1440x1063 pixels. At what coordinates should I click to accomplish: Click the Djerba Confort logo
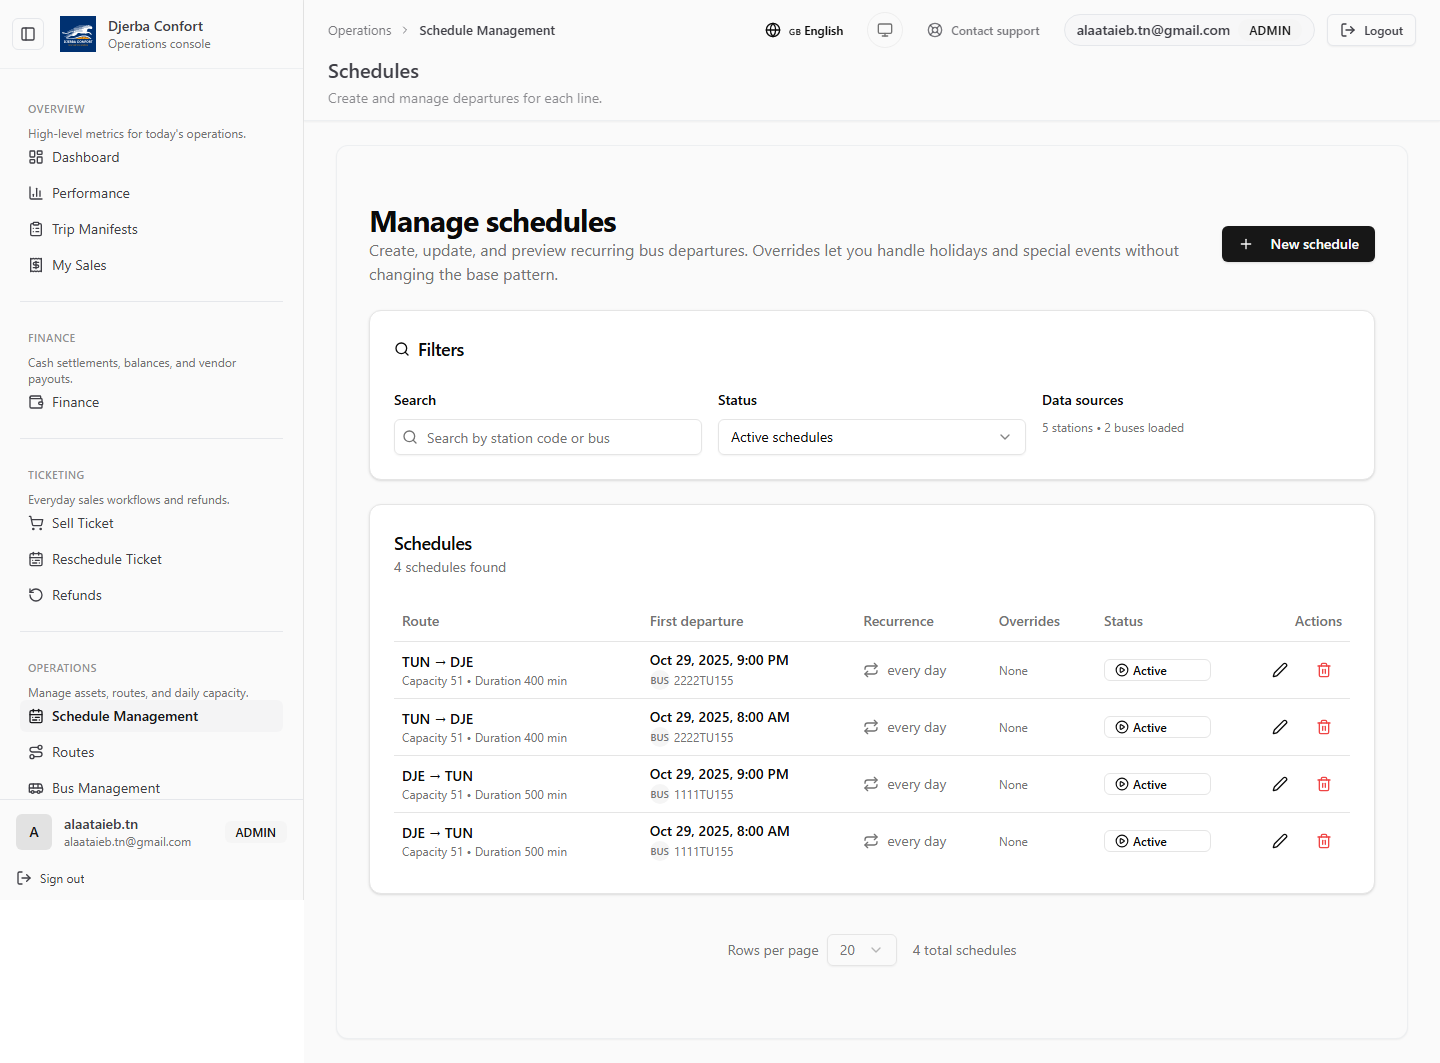tap(78, 34)
